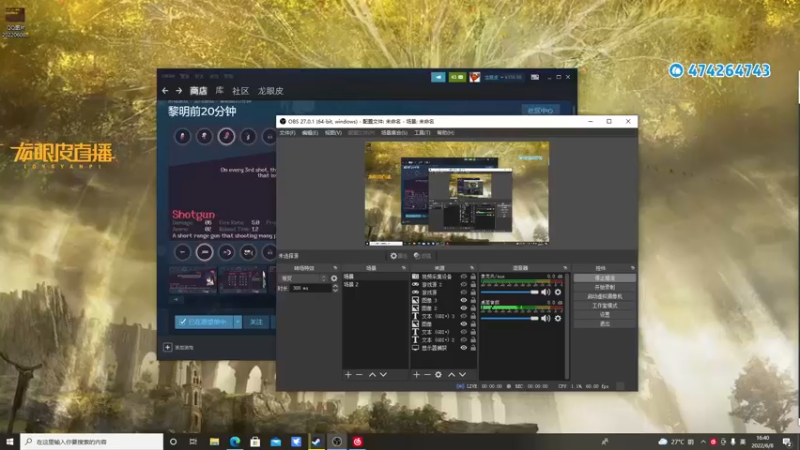This screenshot has height=450, width=800.
Task: Open 帮助(H) menu in OBS
Action: tap(445, 133)
